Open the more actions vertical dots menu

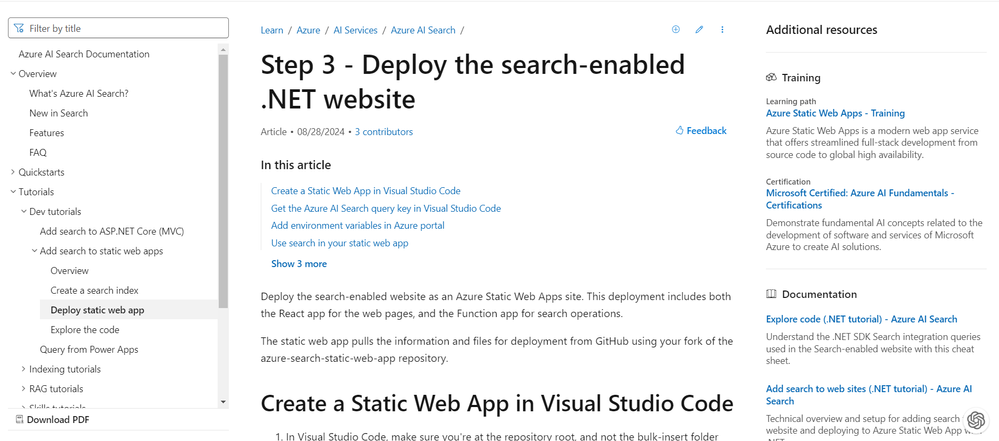click(722, 30)
